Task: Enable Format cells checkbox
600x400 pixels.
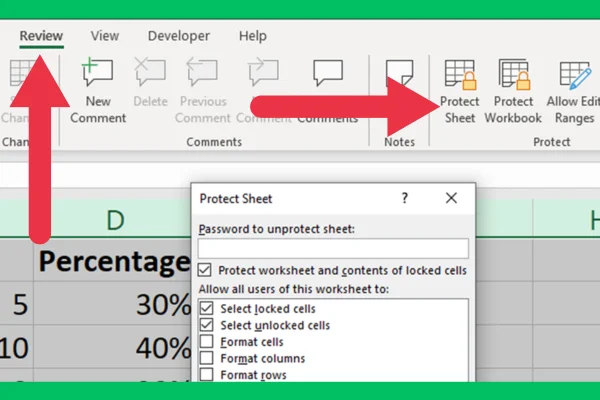Action: click(x=207, y=341)
